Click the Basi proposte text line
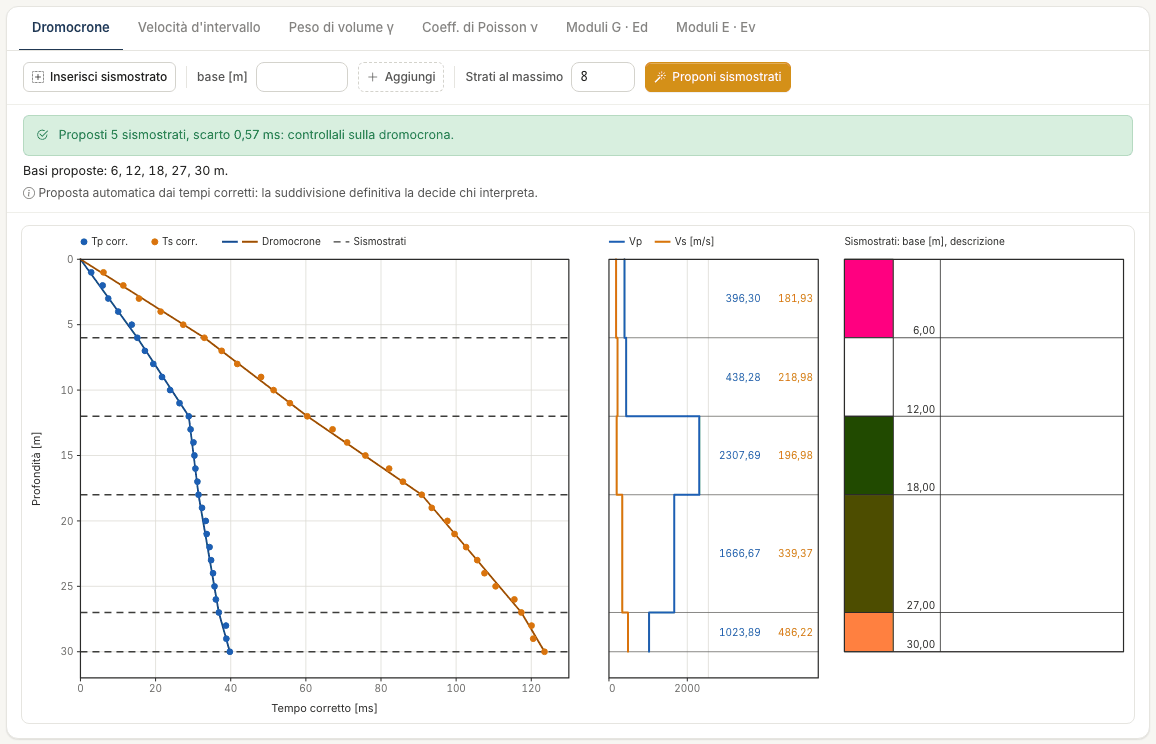The image size is (1156, 744). click(125, 171)
